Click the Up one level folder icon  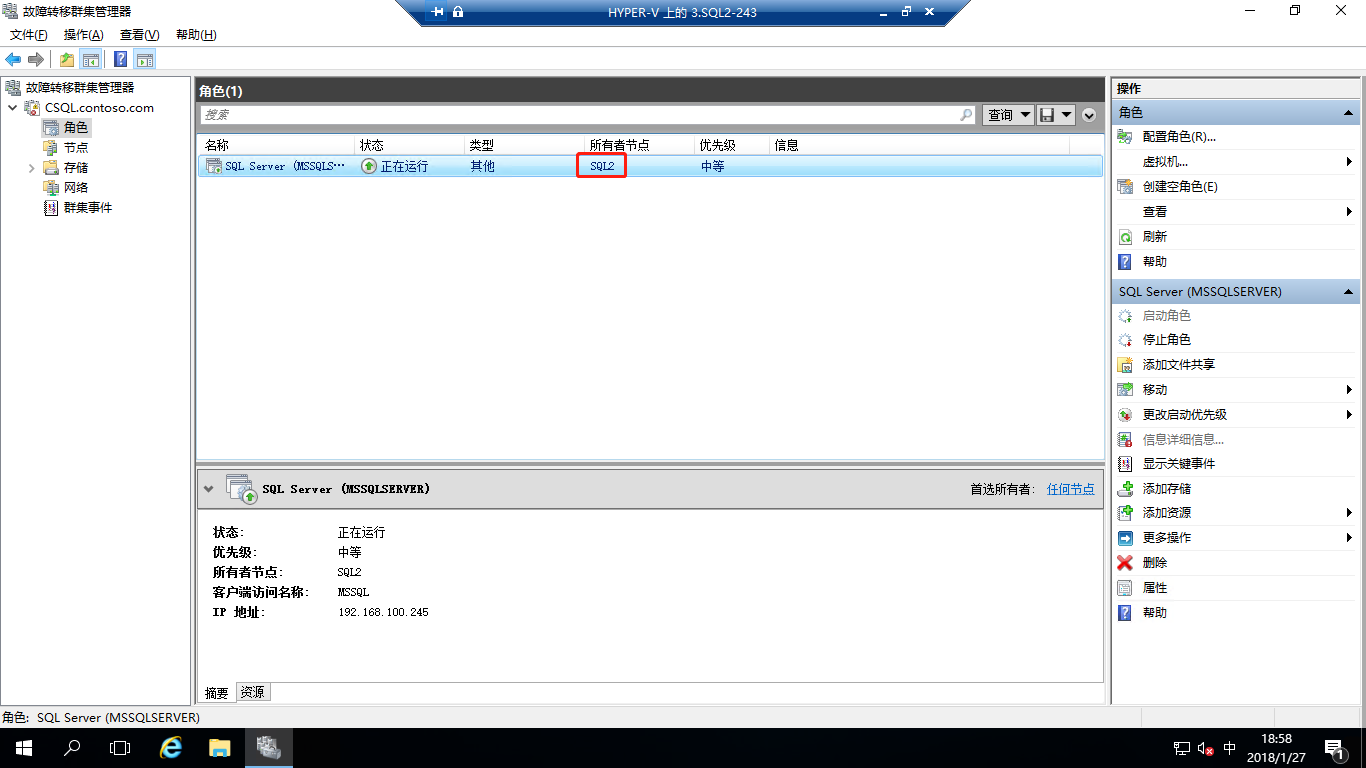67,59
